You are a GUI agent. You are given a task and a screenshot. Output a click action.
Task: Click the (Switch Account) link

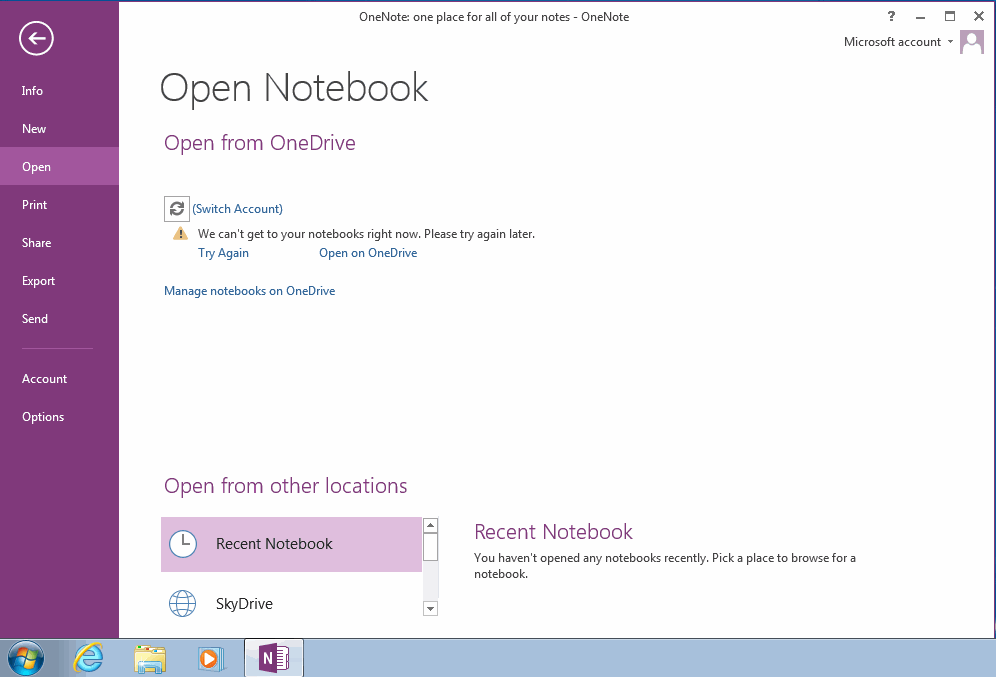[x=238, y=209]
